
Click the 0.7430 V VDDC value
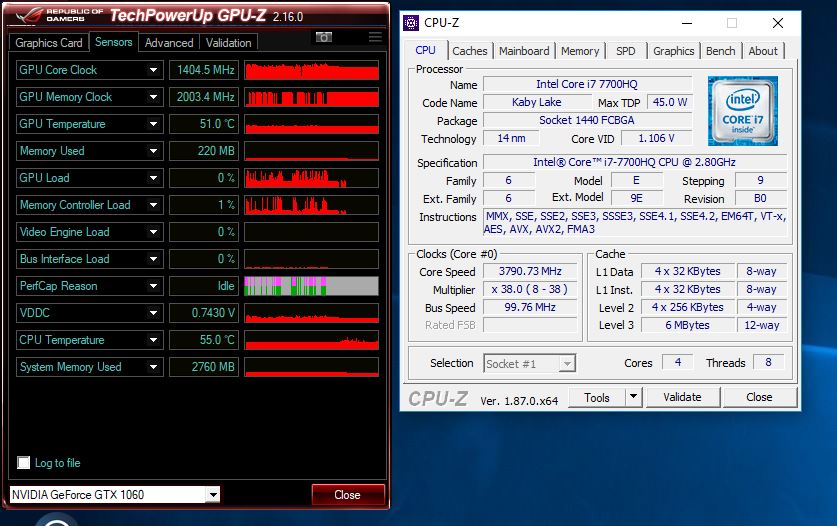(x=204, y=313)
